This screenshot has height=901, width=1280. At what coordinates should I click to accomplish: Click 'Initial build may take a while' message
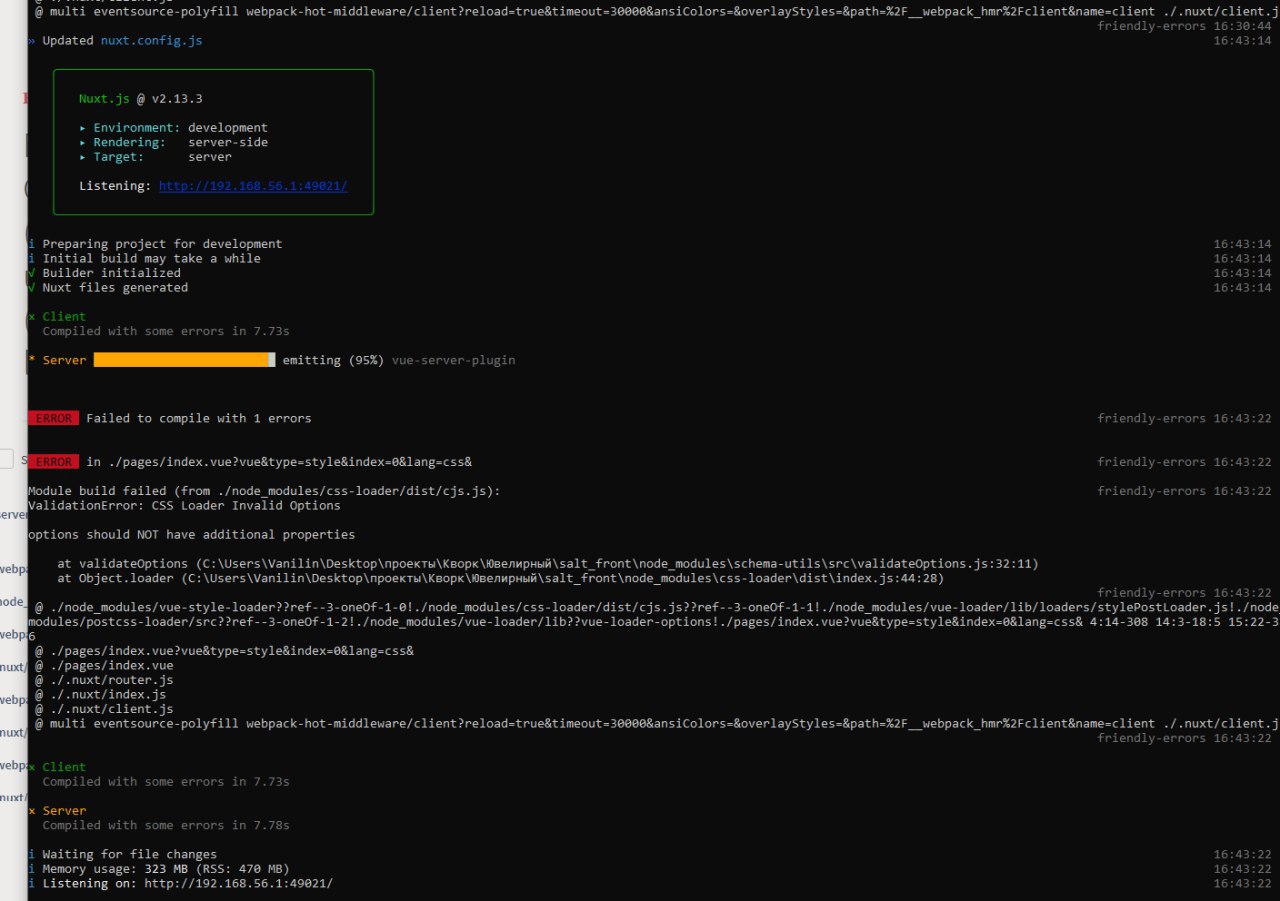[151, 258]
